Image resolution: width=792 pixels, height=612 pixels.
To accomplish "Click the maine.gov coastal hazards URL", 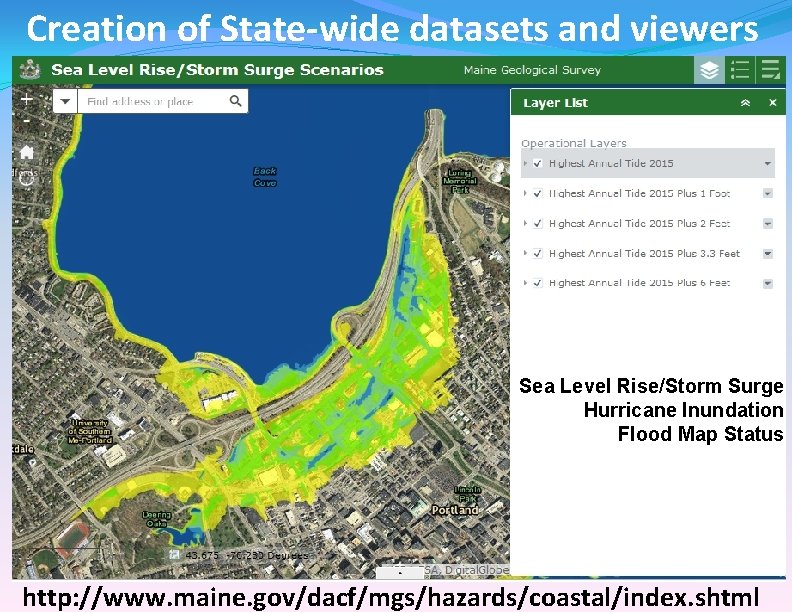I will point(390,597).
